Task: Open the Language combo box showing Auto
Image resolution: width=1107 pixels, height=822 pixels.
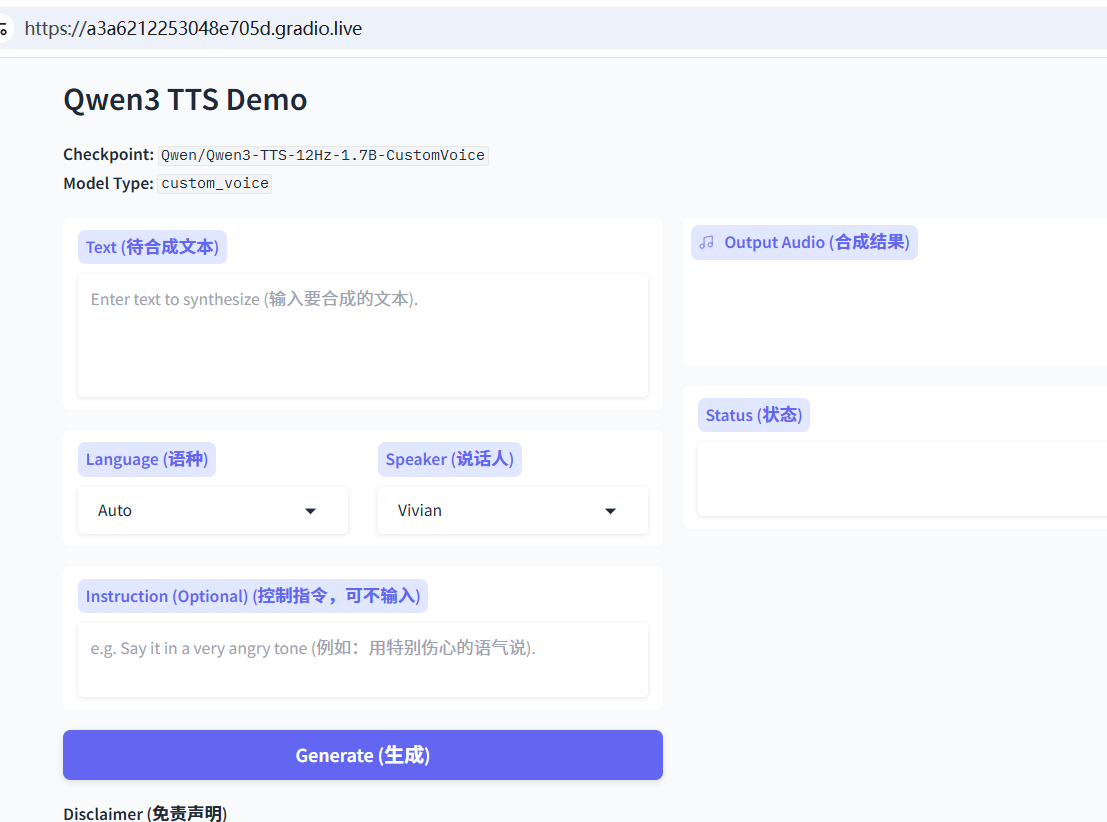Action: click(x=200, y=511)
